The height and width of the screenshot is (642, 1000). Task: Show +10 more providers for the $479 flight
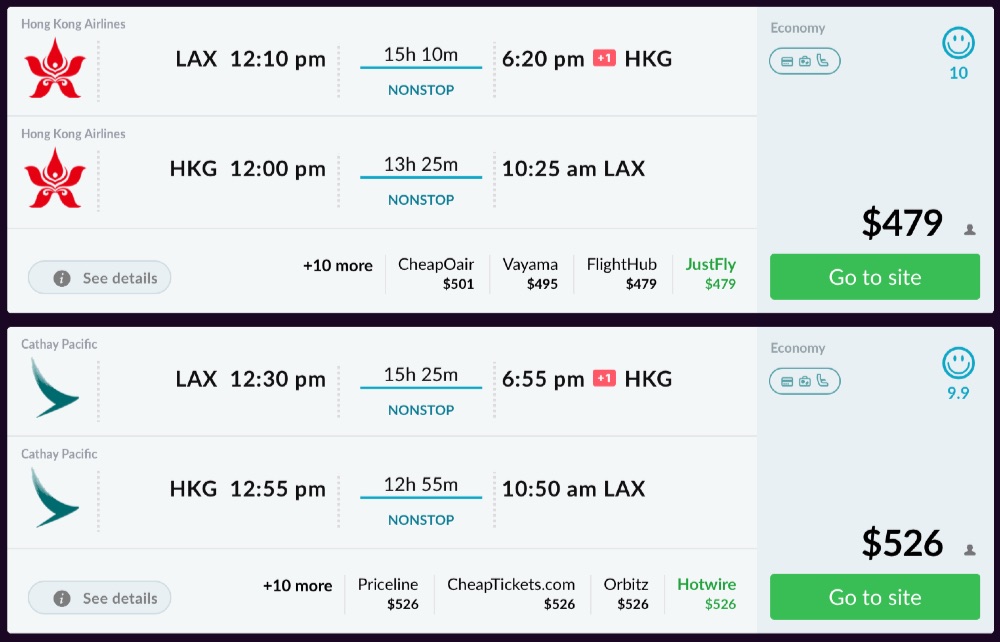click(338, 266)
